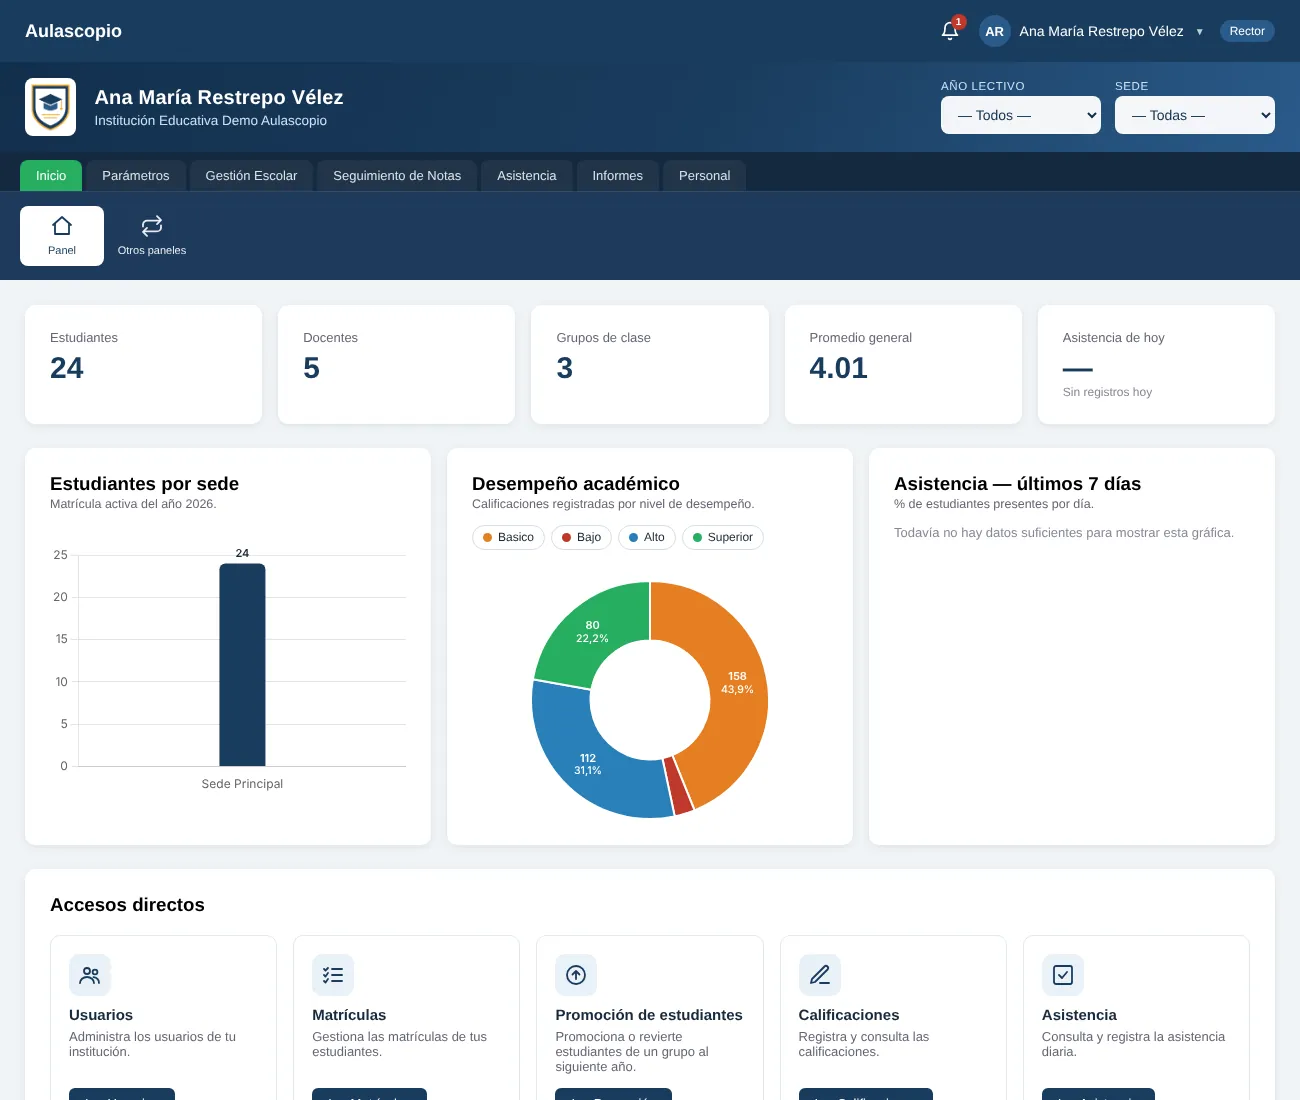
Task: Open the Gestión Escolar tab
Action: click(251, 176)
